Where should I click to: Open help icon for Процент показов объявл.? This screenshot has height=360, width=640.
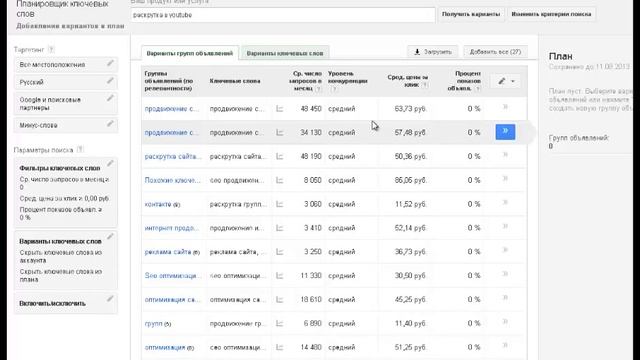(477, 89)
